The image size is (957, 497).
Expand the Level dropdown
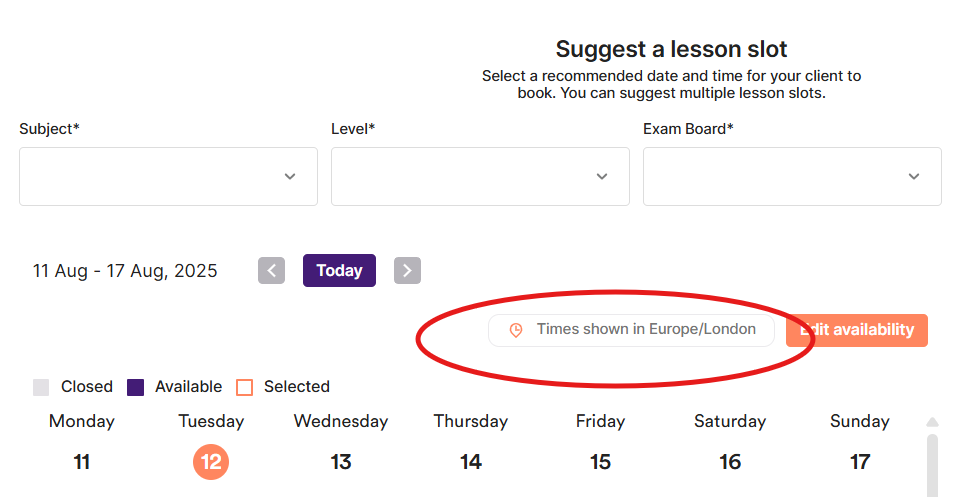pyautogui.click(x=480, y=177)
